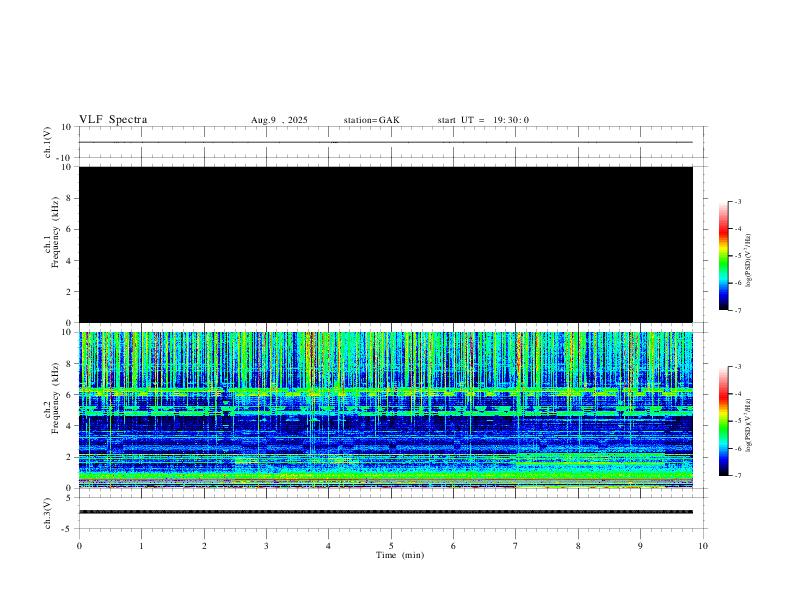Click the 5 minute tick on time axis
Image resolution: width=792 pixels, height=612 pixels.
tap(391, 545)
